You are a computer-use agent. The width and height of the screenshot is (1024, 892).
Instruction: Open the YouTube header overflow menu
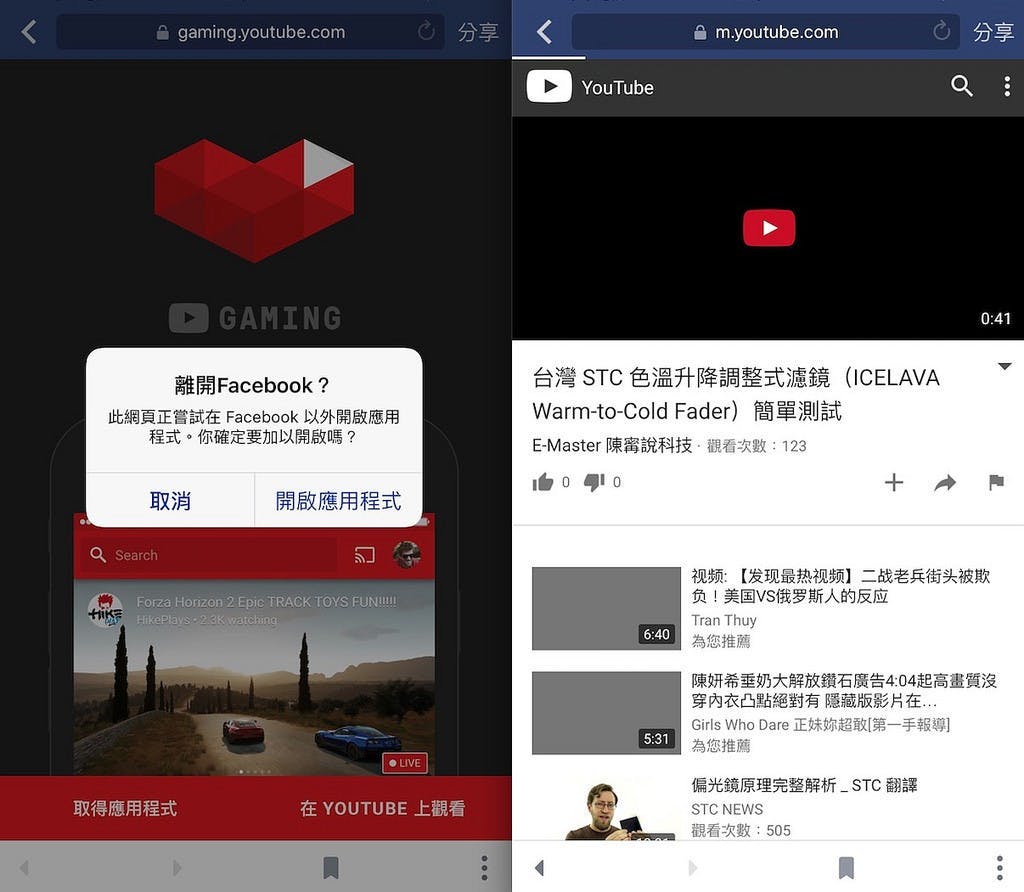1007,86
